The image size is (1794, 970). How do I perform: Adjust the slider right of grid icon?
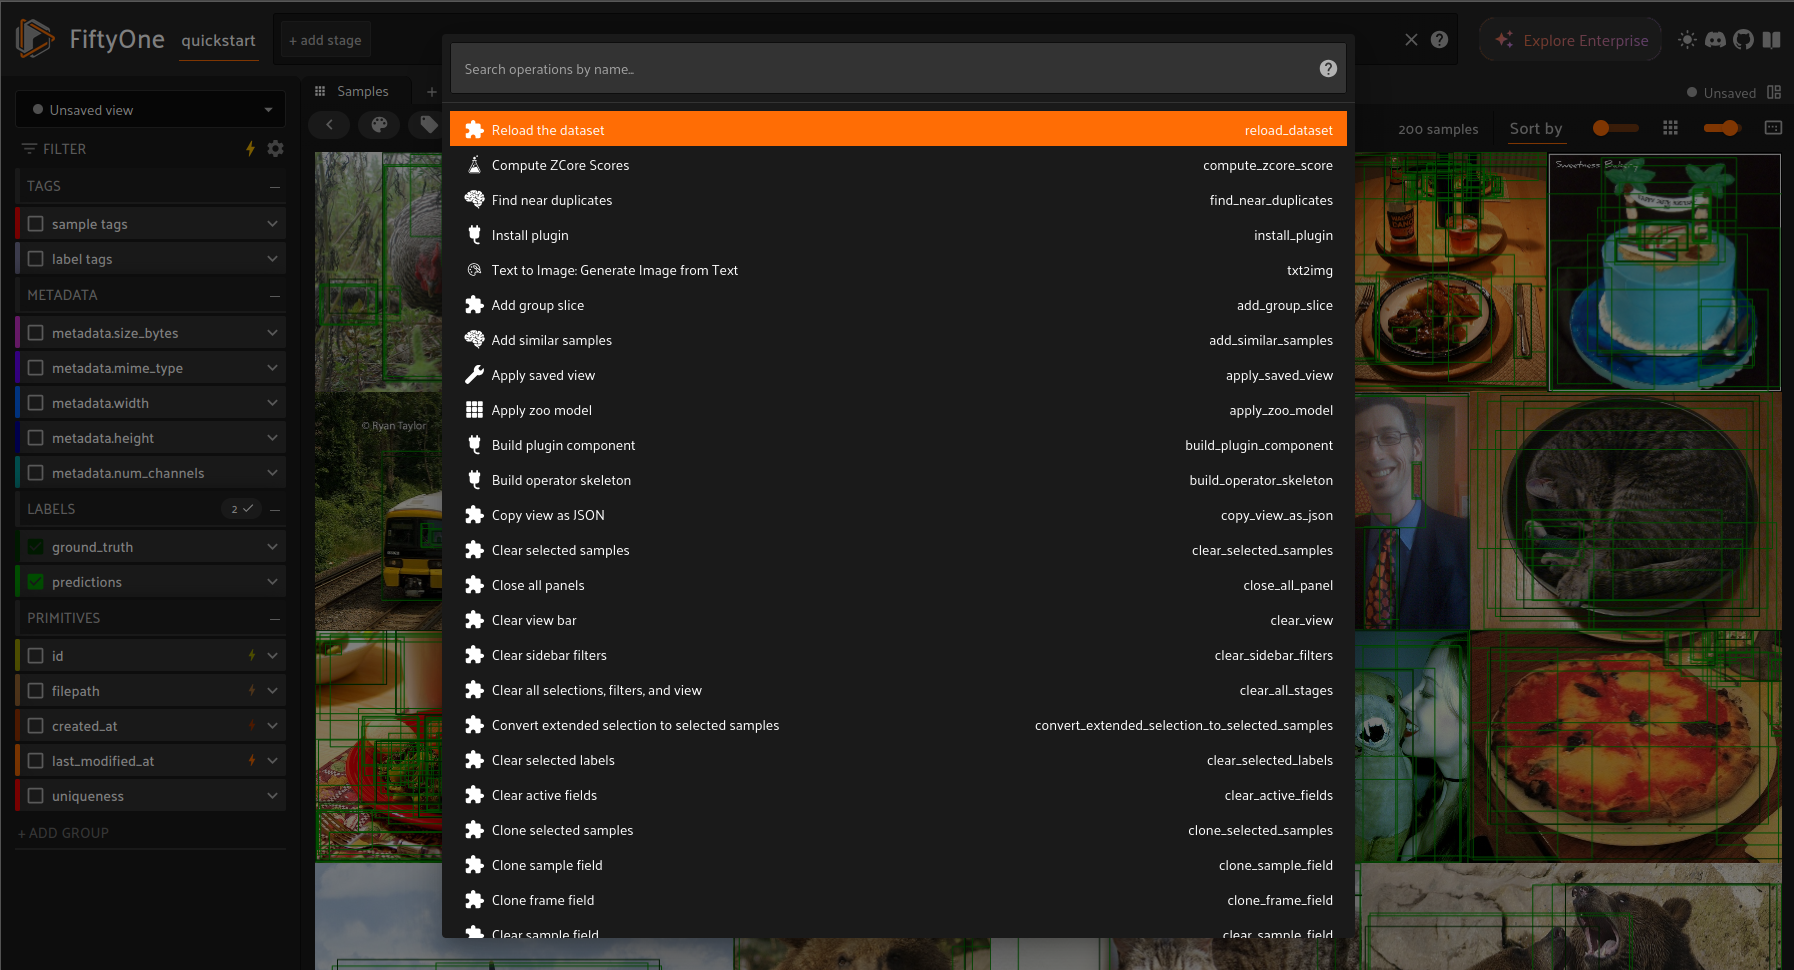tap(1721, 127)
